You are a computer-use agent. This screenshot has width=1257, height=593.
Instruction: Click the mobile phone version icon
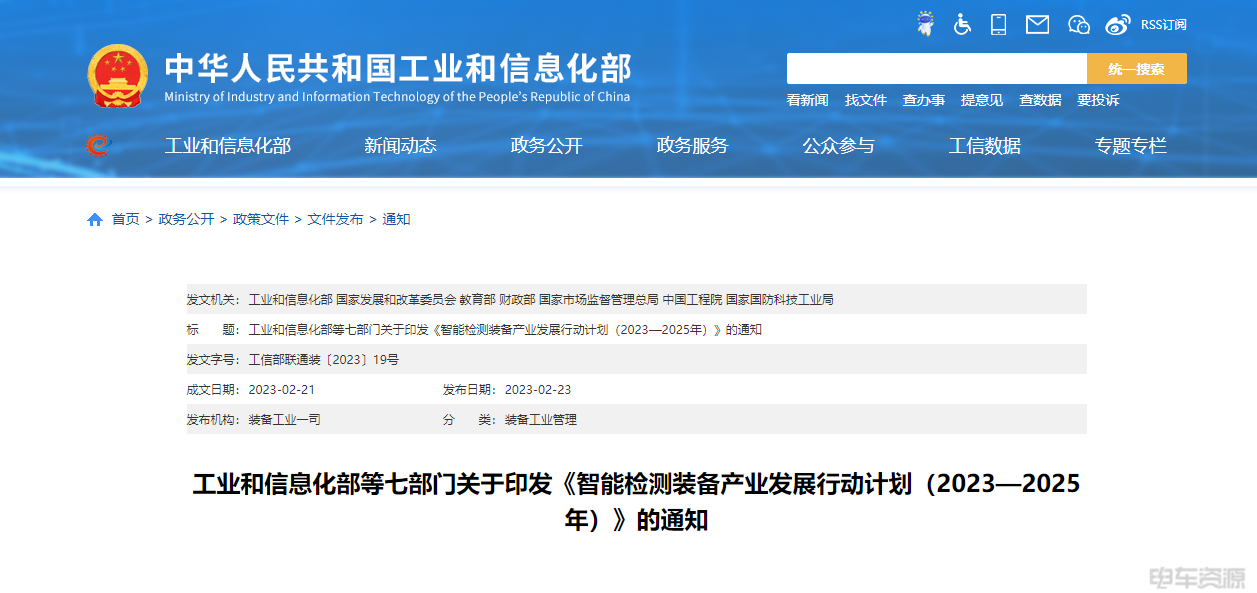click(998, 24)
